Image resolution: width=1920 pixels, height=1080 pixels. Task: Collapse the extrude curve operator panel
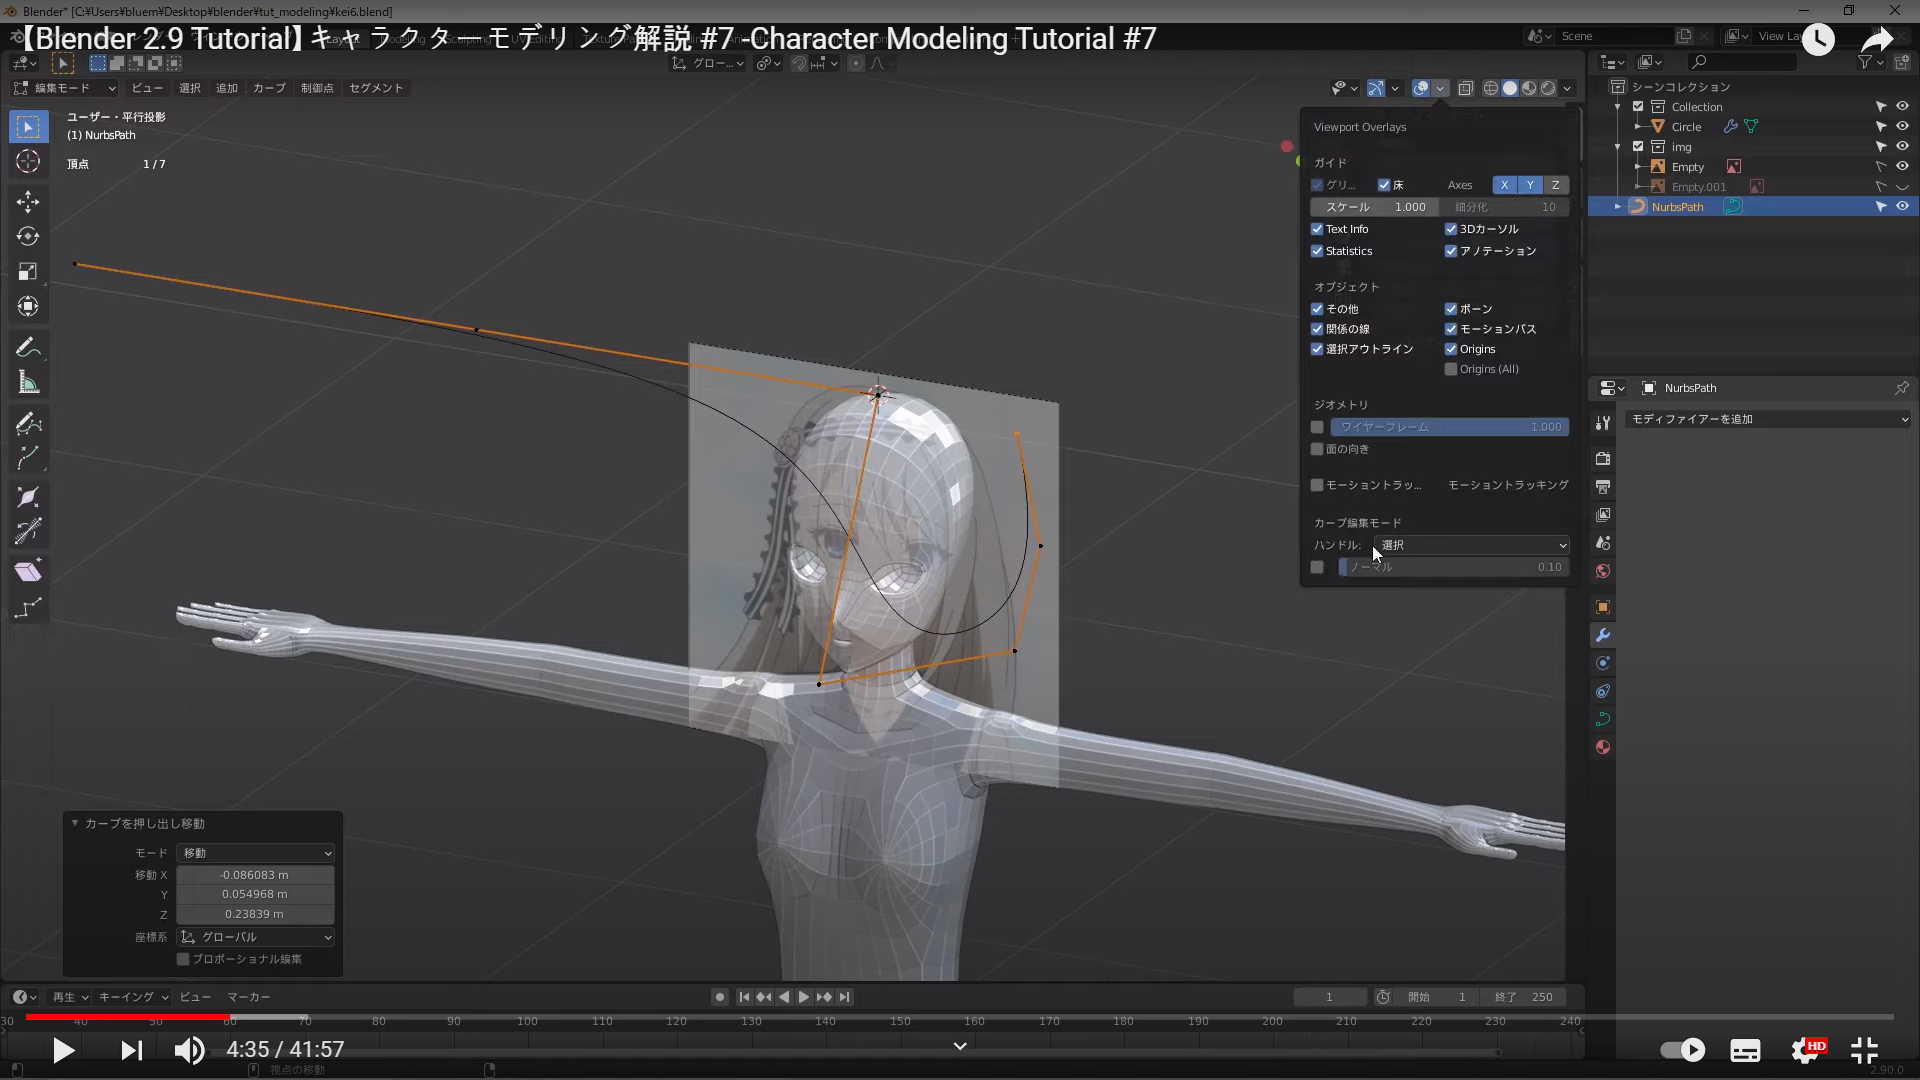[75, 823]
